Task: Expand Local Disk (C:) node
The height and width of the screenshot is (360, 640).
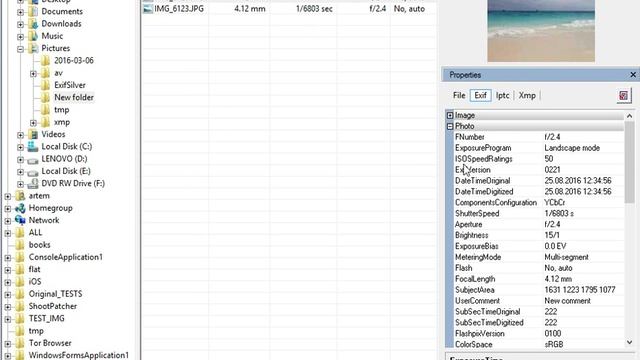Action: click(20, 147)
